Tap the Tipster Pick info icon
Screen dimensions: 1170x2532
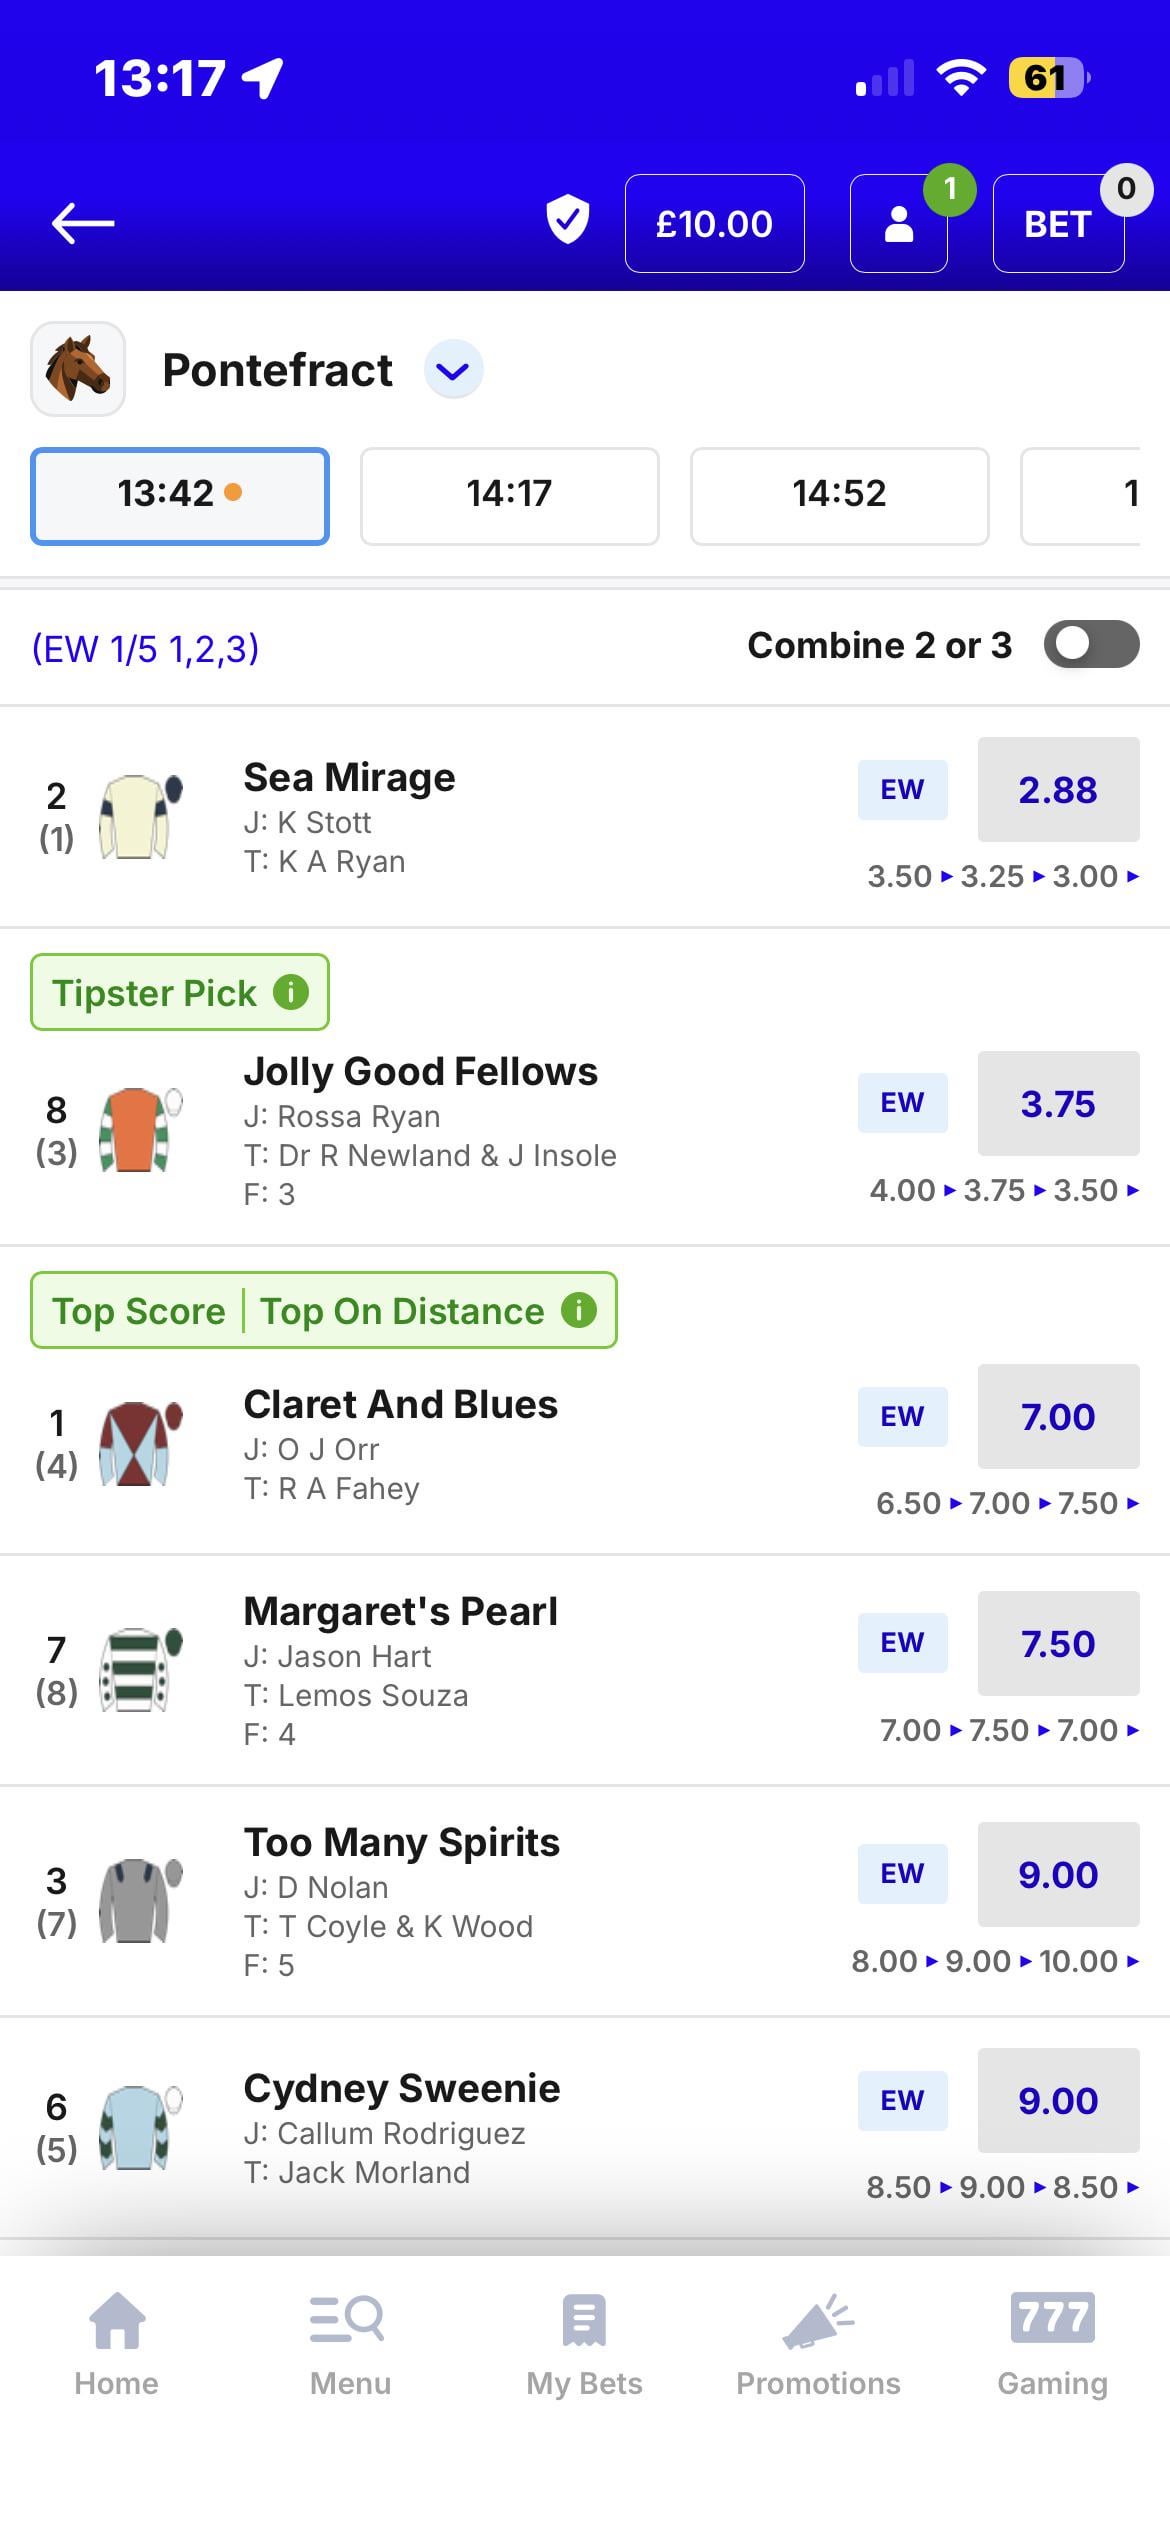[291, 992]
